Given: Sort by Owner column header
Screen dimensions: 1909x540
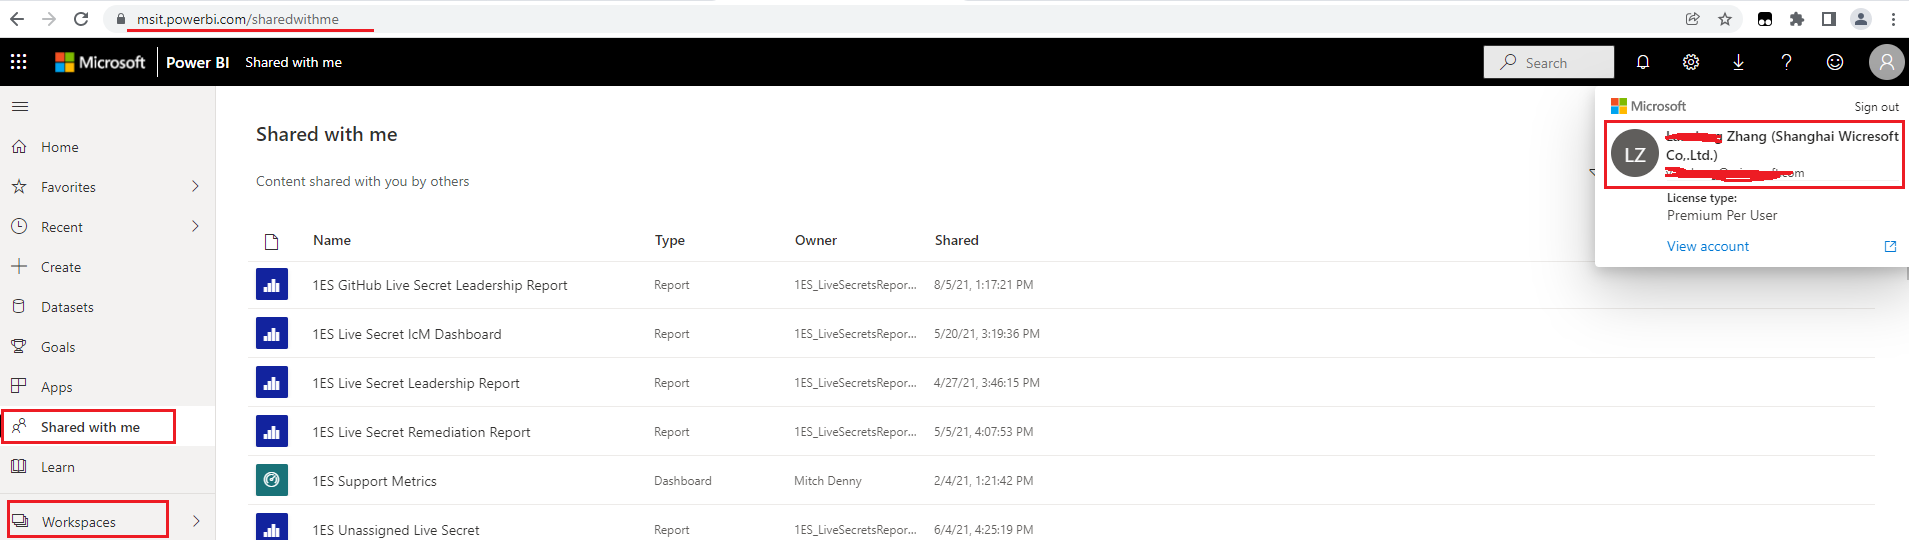Looking at the screenshot, I should [816, 240].
